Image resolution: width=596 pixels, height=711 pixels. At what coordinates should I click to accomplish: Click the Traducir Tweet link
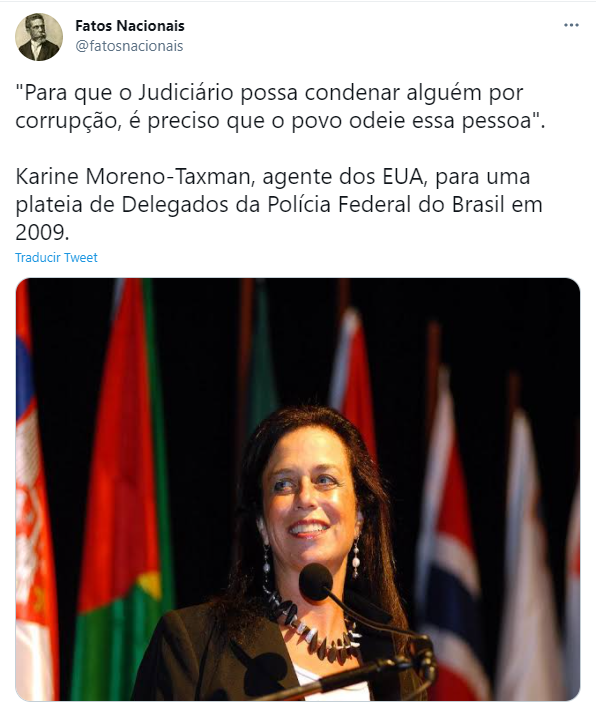[x=56, y=258]
